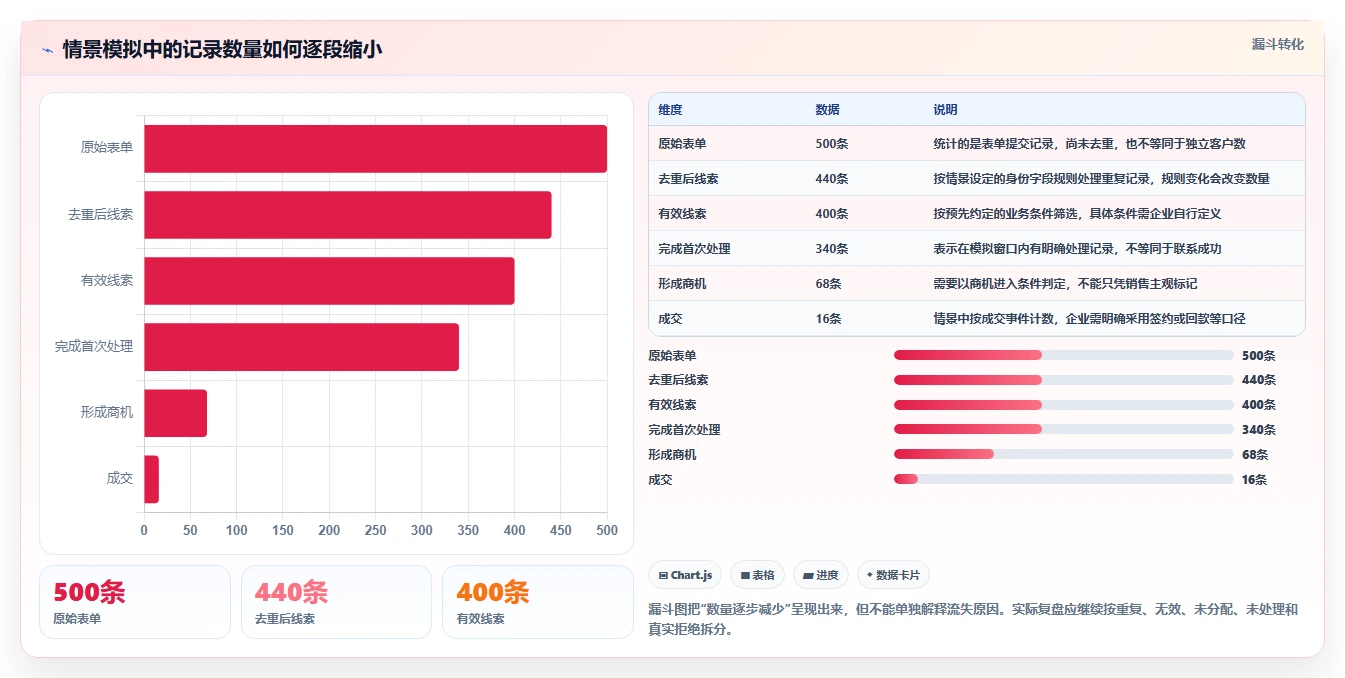The image size is (1345, 678).
Task: Click the 形成商机 chart bar
Action: click(175, 413)
